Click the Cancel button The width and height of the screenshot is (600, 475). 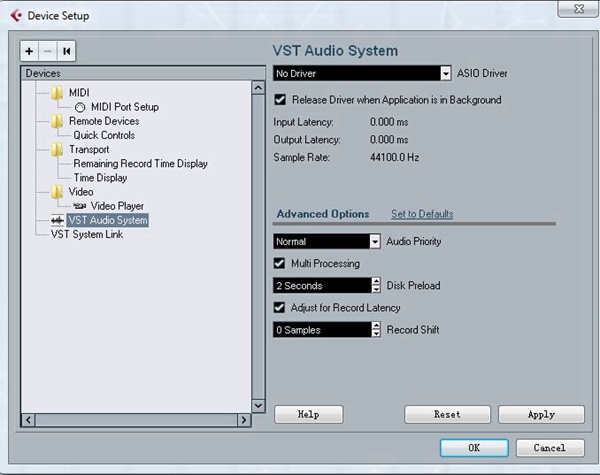click(550, 448)
